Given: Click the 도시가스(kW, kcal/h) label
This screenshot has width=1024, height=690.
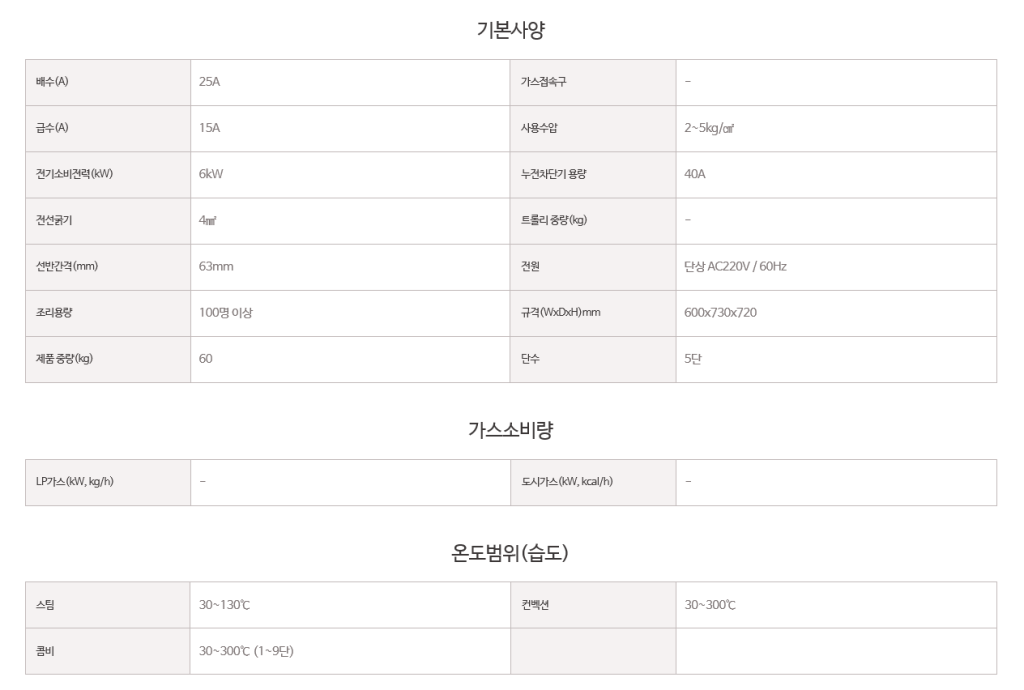Looking at the screenshot, I should (x=567, y=482).
